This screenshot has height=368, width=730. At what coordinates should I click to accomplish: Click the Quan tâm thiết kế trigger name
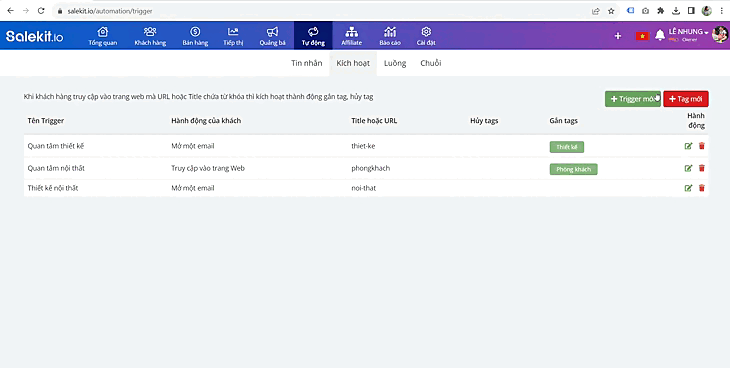tap(56, 146)
